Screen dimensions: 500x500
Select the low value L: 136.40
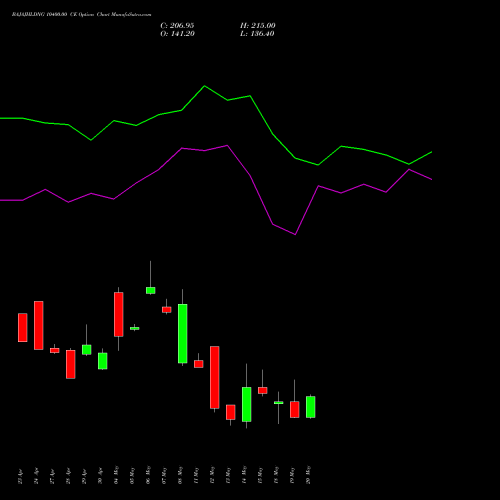pyautogui.click(x=257, y=34)
